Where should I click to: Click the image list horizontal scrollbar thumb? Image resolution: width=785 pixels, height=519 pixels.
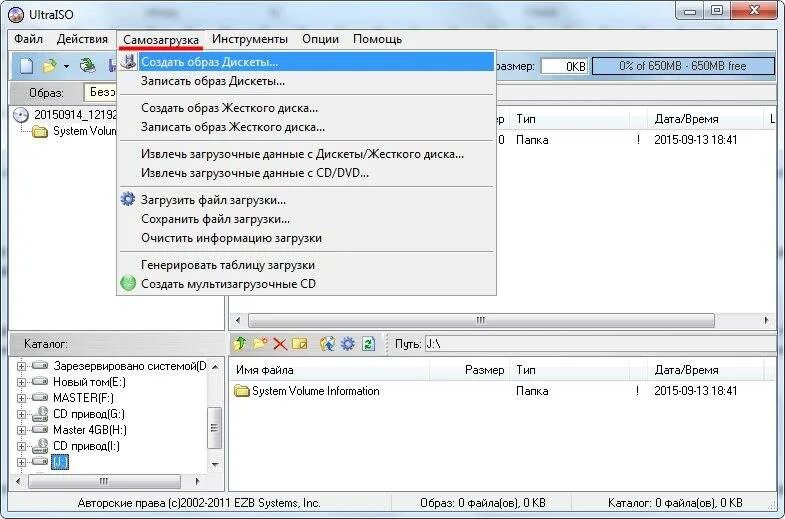481,320
